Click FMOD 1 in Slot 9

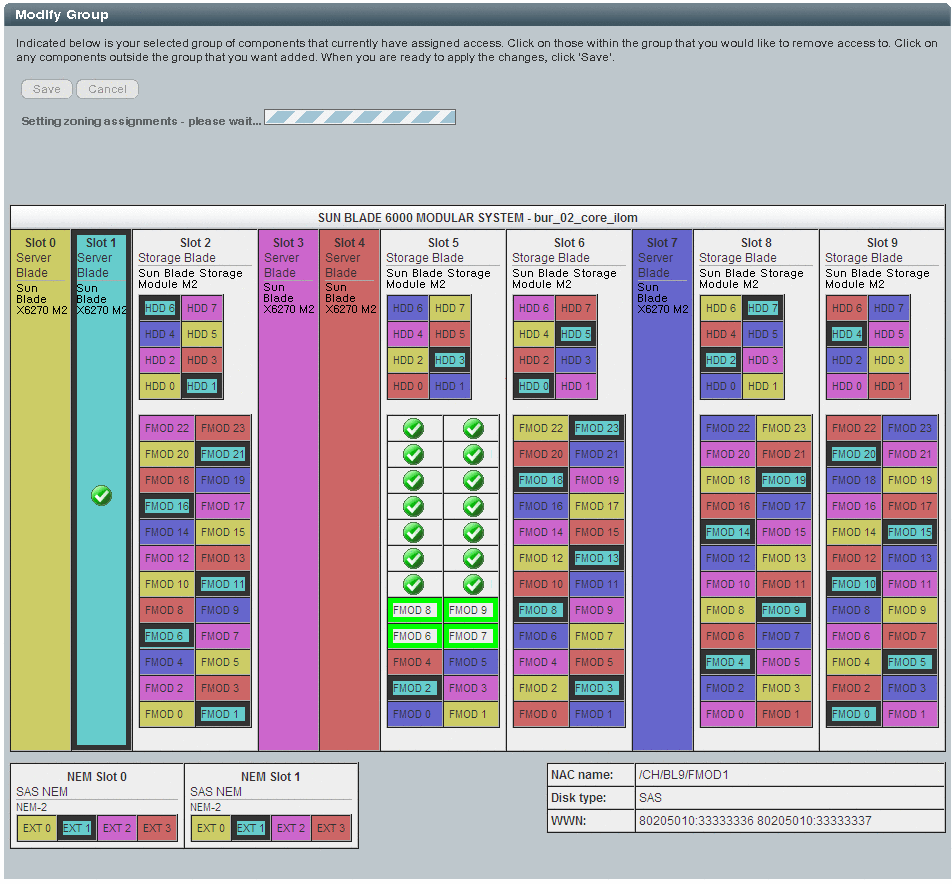[x=910, y=714]
